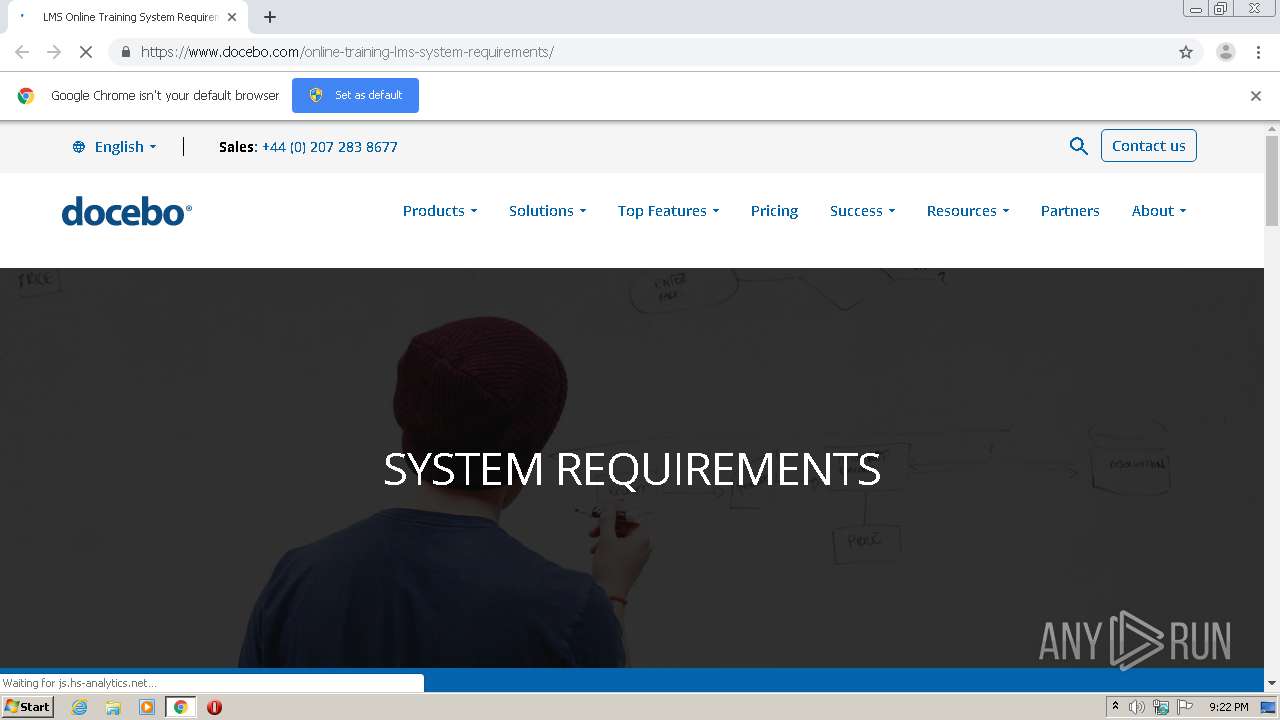Open Internet Explorer from taskbar
The height and width of the screenshot is (720, 1280).
pos(79,707)
